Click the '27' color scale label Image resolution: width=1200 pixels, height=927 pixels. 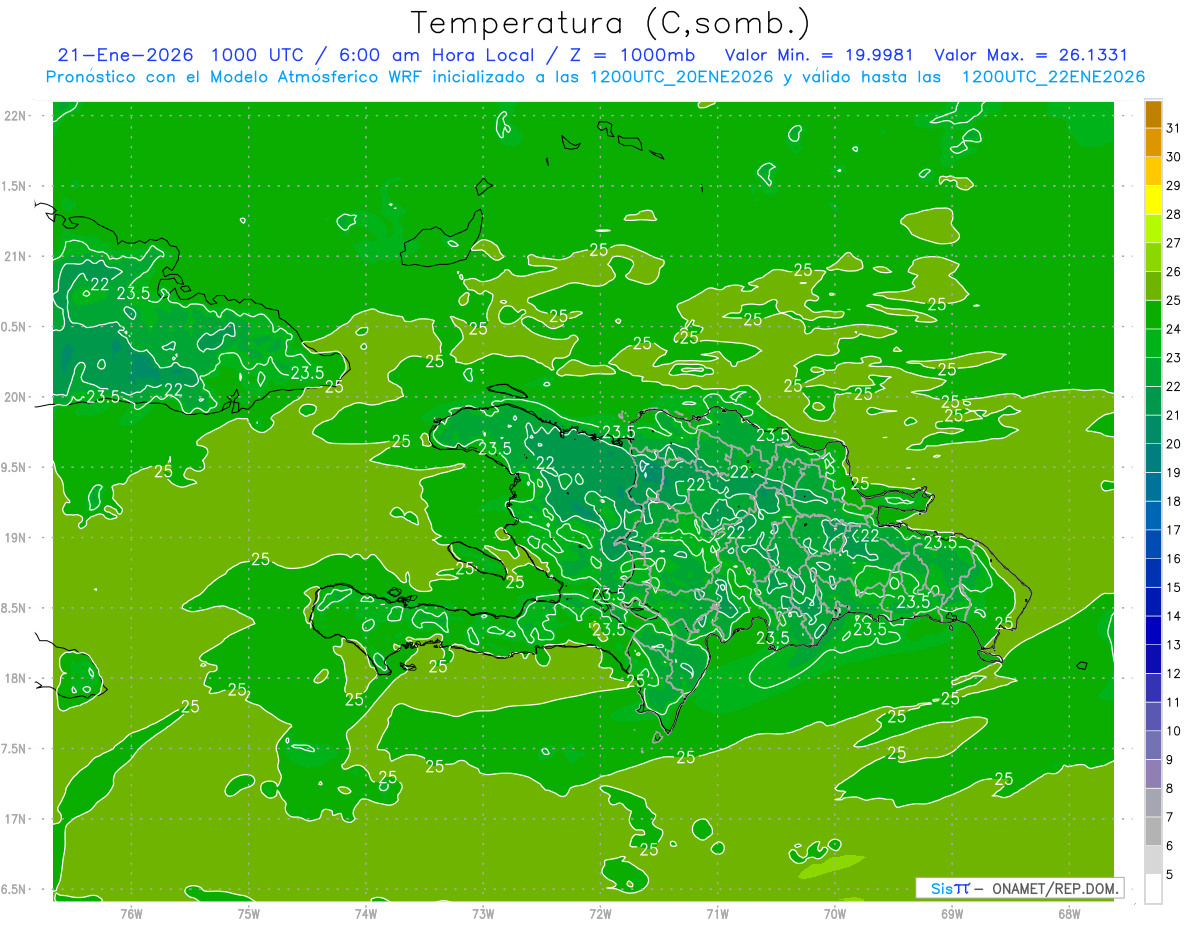(x=1173, y=243)
